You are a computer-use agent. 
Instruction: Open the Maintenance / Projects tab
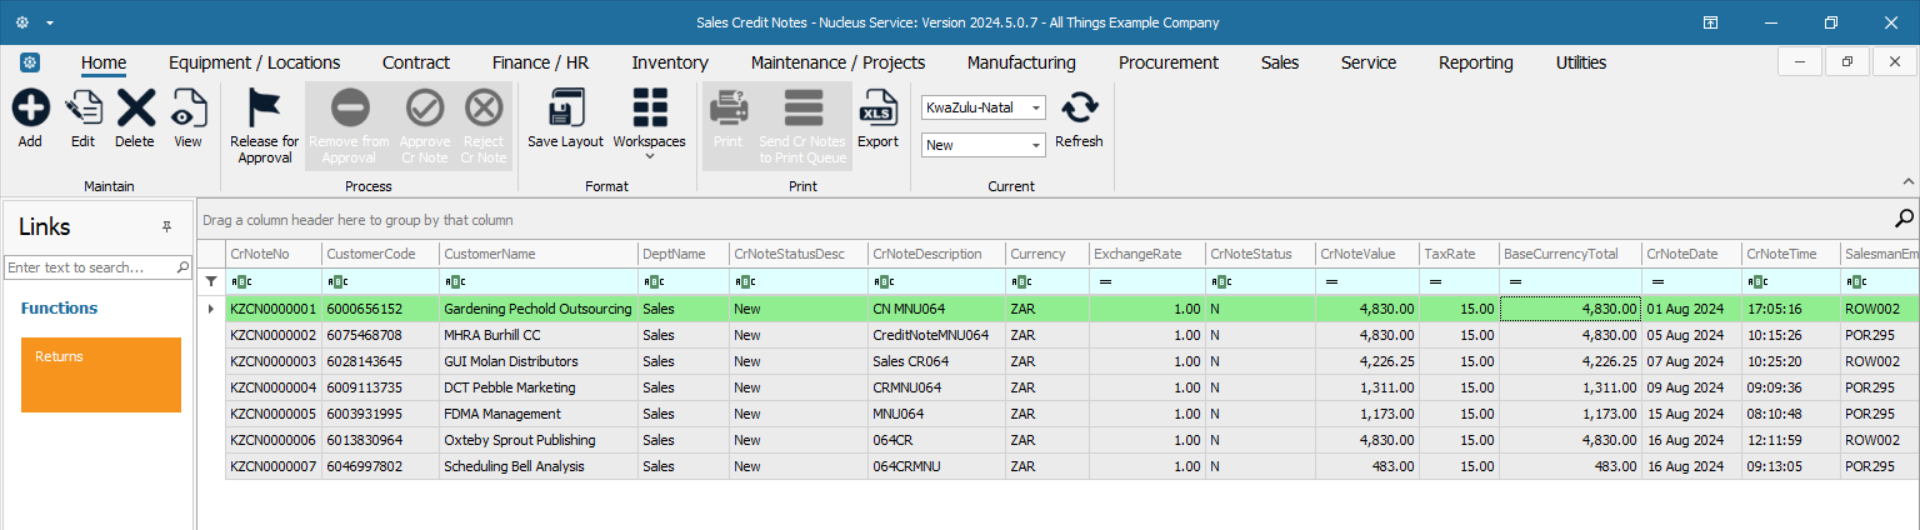[x=838, y=62]
